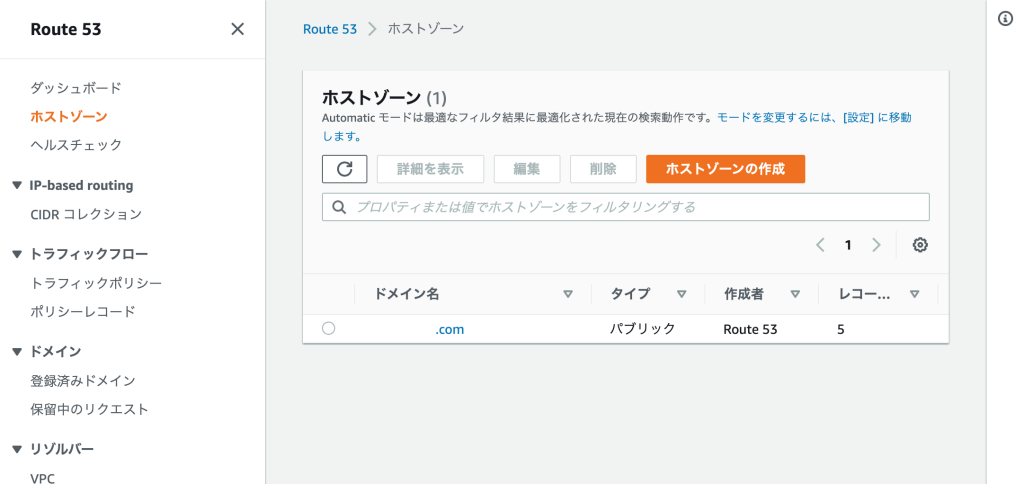The image size is (1024, 484).
Task: Open CIDR コレクション in sidebar
Action: (86, 214)
